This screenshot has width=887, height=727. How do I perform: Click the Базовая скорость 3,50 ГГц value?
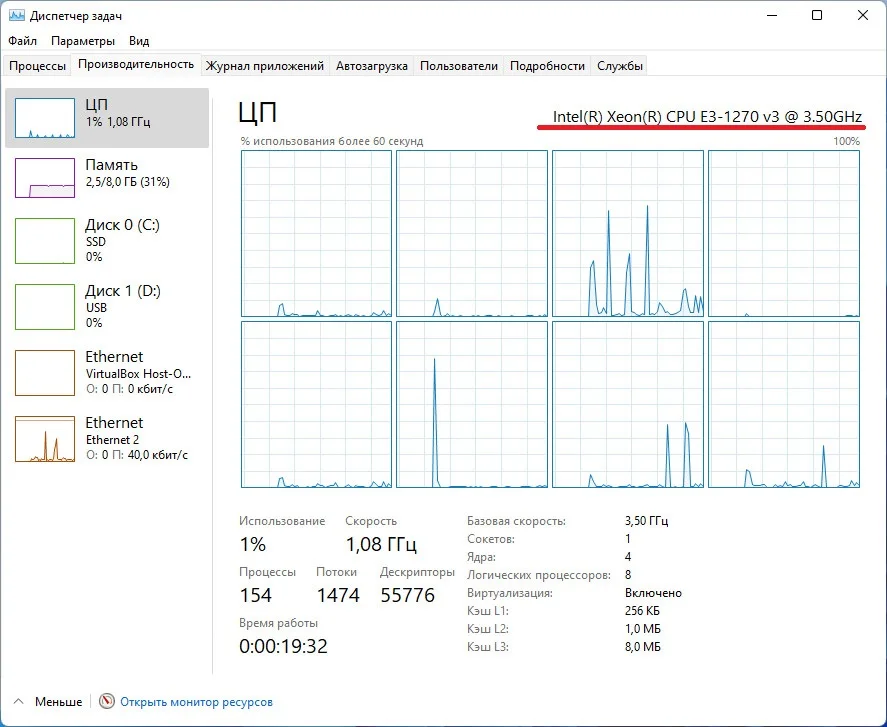point(647,520)
